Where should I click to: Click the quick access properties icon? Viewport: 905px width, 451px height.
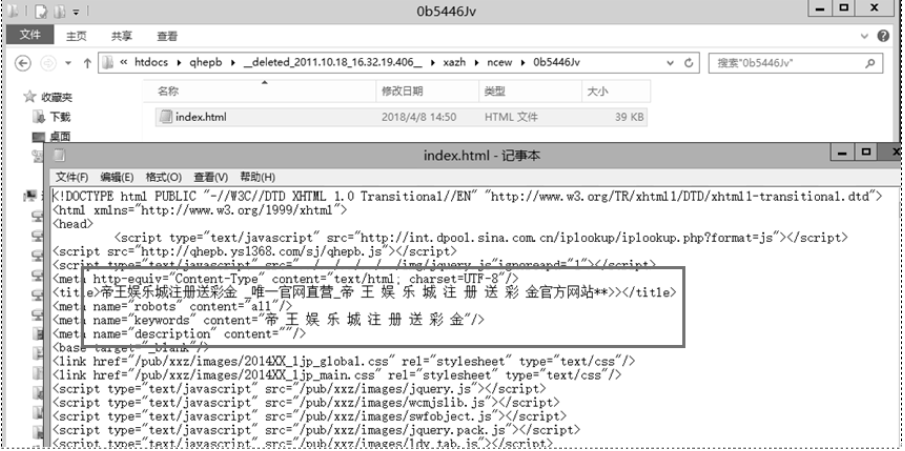pos(40,10)
